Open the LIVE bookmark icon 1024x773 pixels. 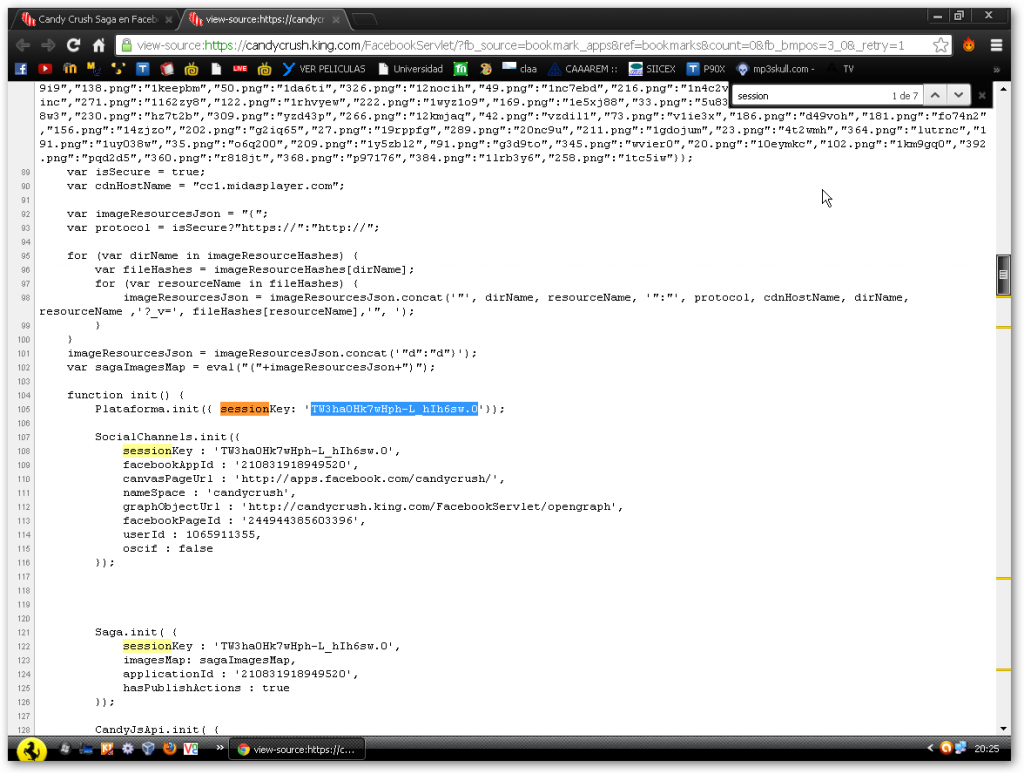tap(240, 69)
